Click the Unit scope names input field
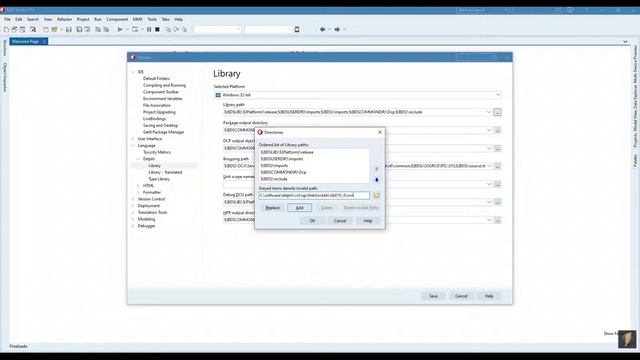 [357, 184]
